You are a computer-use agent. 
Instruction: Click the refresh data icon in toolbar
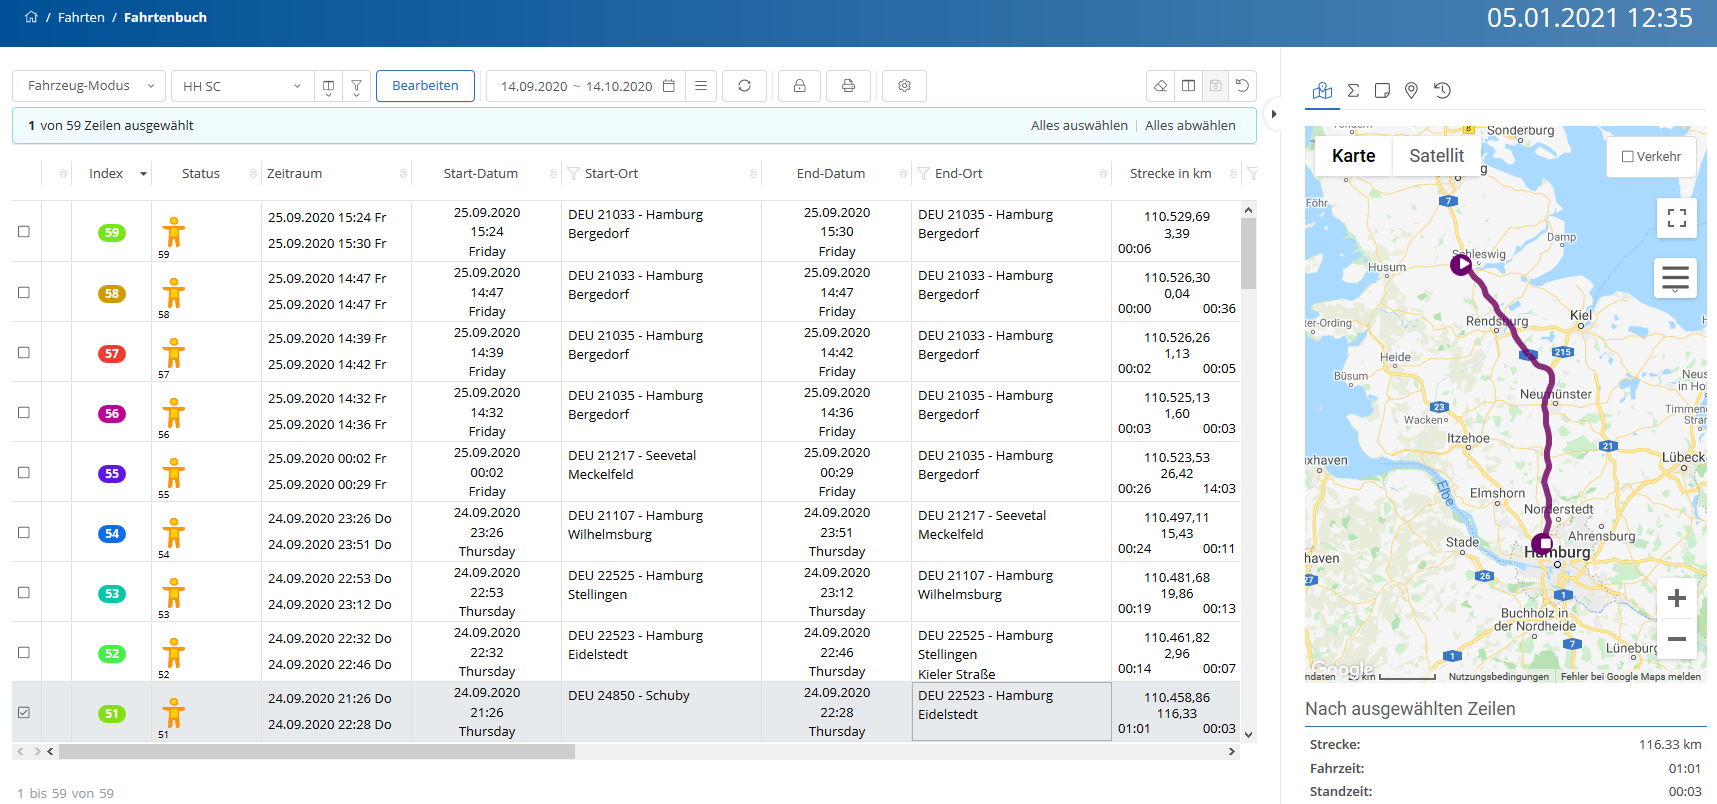pos(744,86)
